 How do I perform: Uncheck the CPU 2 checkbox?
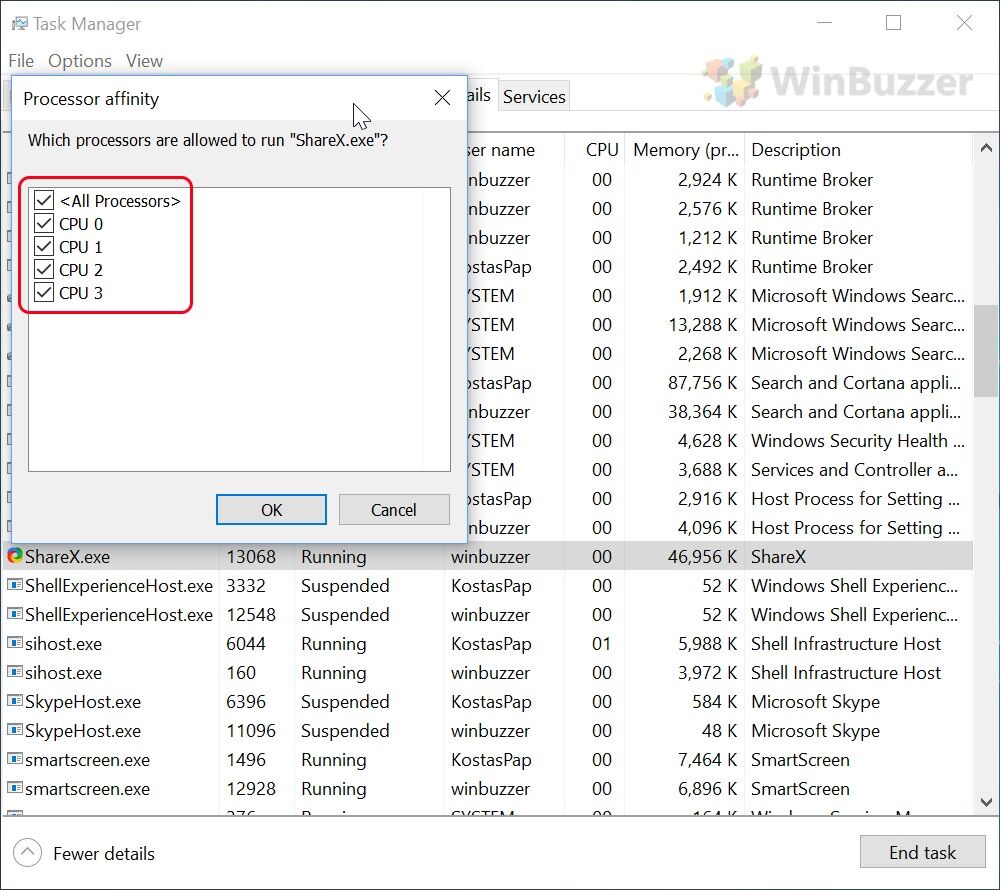tap(44, 270)
